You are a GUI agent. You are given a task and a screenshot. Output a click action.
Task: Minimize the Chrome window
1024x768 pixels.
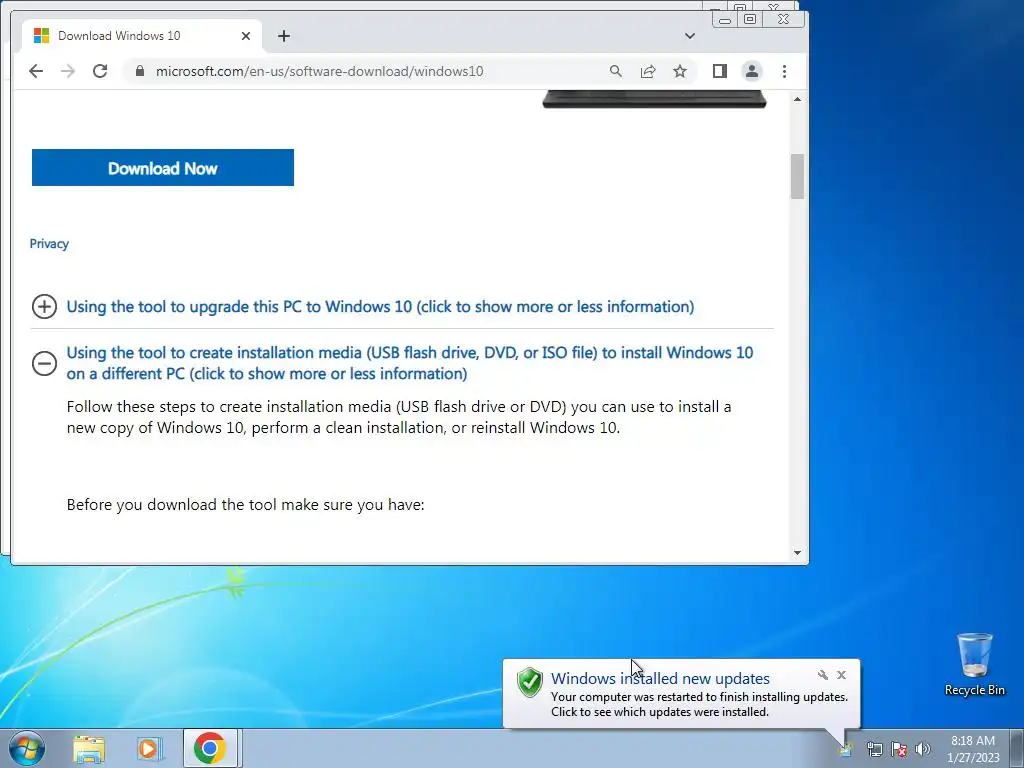[724, 20]
